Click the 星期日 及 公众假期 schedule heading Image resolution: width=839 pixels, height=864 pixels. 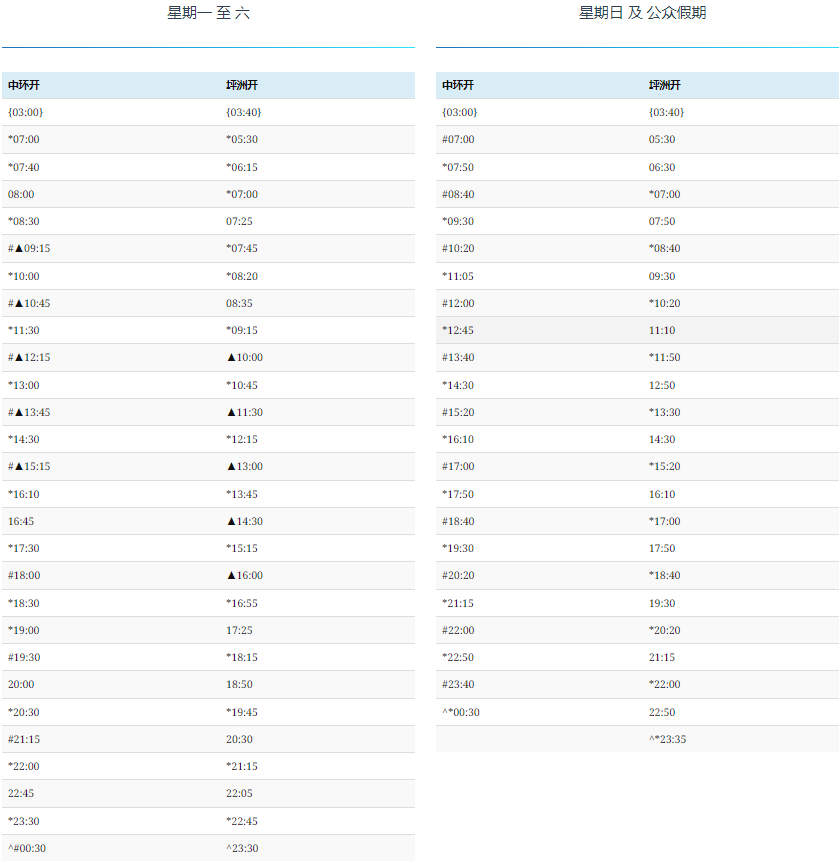click(642, 13)
